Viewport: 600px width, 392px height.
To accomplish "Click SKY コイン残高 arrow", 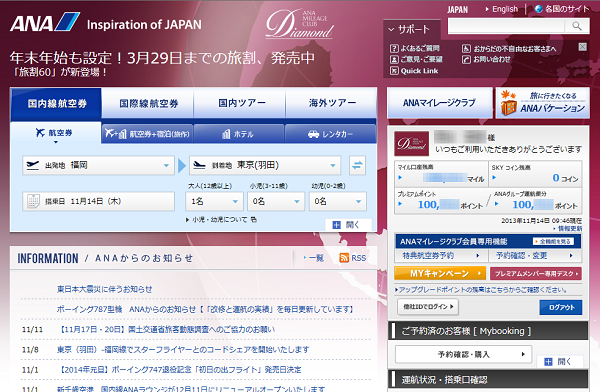I will pos(494,178).
